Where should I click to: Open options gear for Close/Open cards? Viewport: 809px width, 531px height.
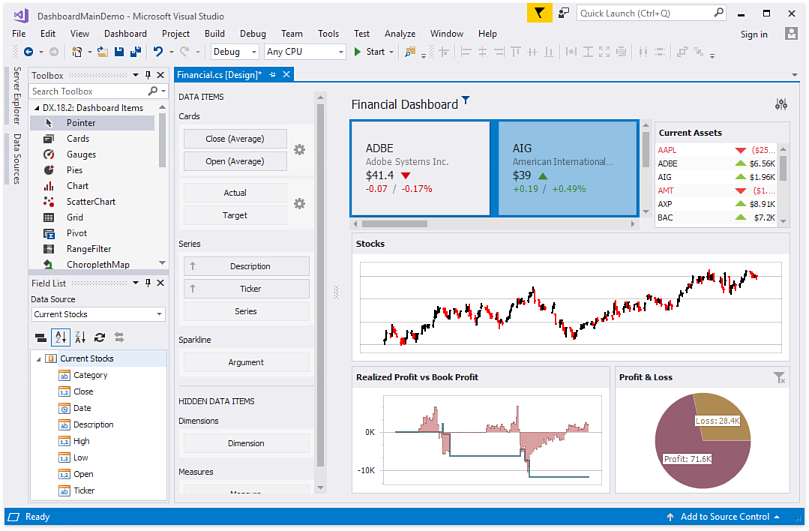299,150
